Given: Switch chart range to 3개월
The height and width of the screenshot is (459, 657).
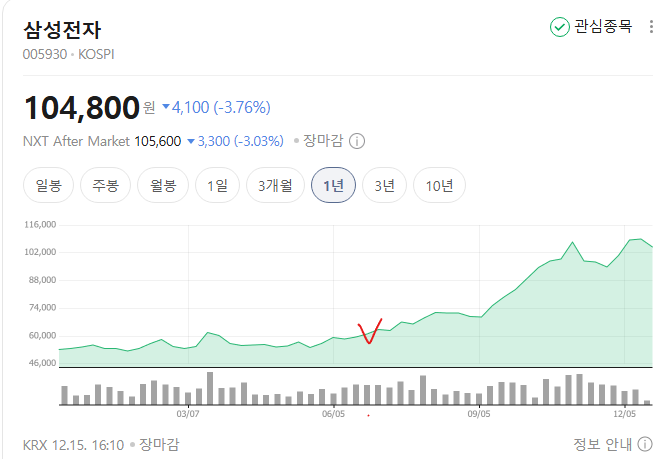Looking at the screenshot, I should point(275,185).
